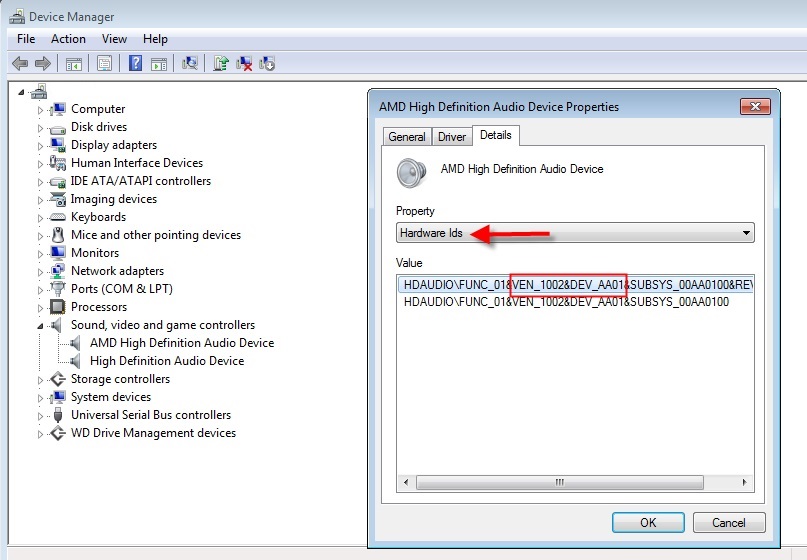The image size is (807, 560).
Task: Open the File menu
Action: click(x=26, y=39)
